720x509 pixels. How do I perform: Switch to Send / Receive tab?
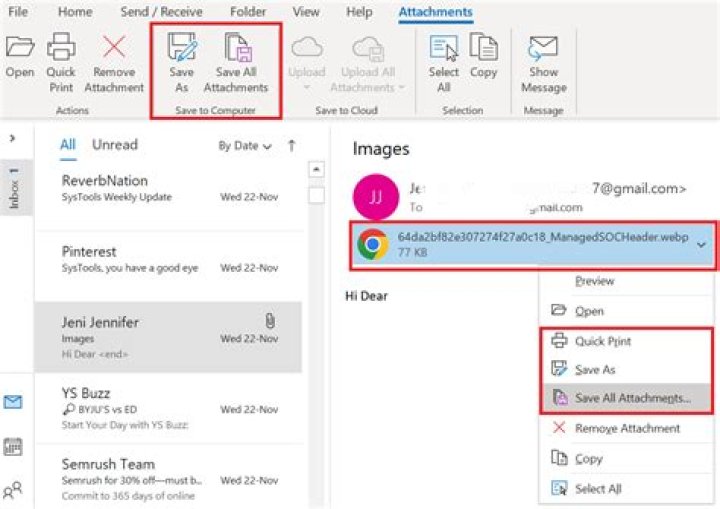pyautogui.click(x=161, y=11)
